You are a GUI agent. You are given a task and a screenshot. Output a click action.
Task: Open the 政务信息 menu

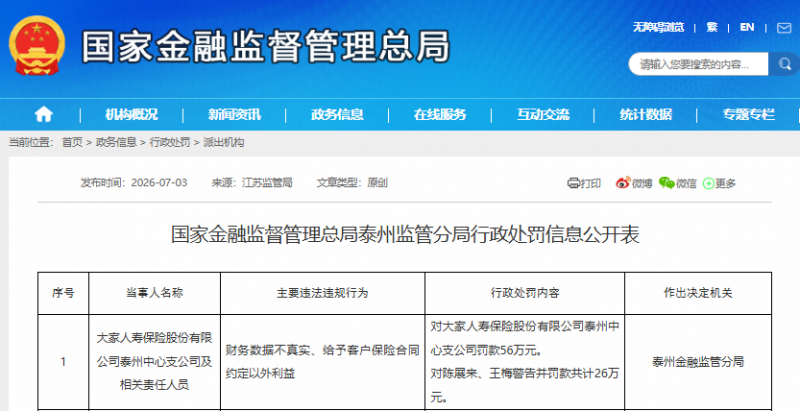337,114
